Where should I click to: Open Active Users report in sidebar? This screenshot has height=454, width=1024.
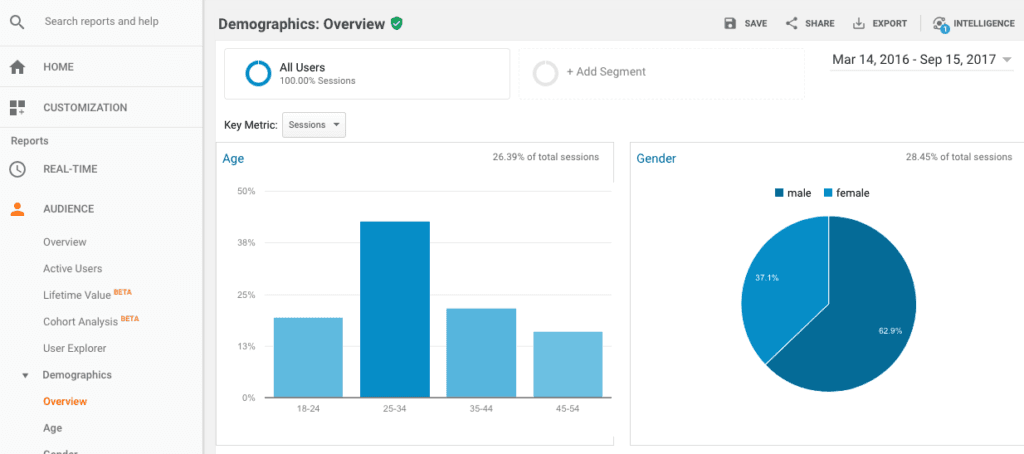click(x=72, y=268)
